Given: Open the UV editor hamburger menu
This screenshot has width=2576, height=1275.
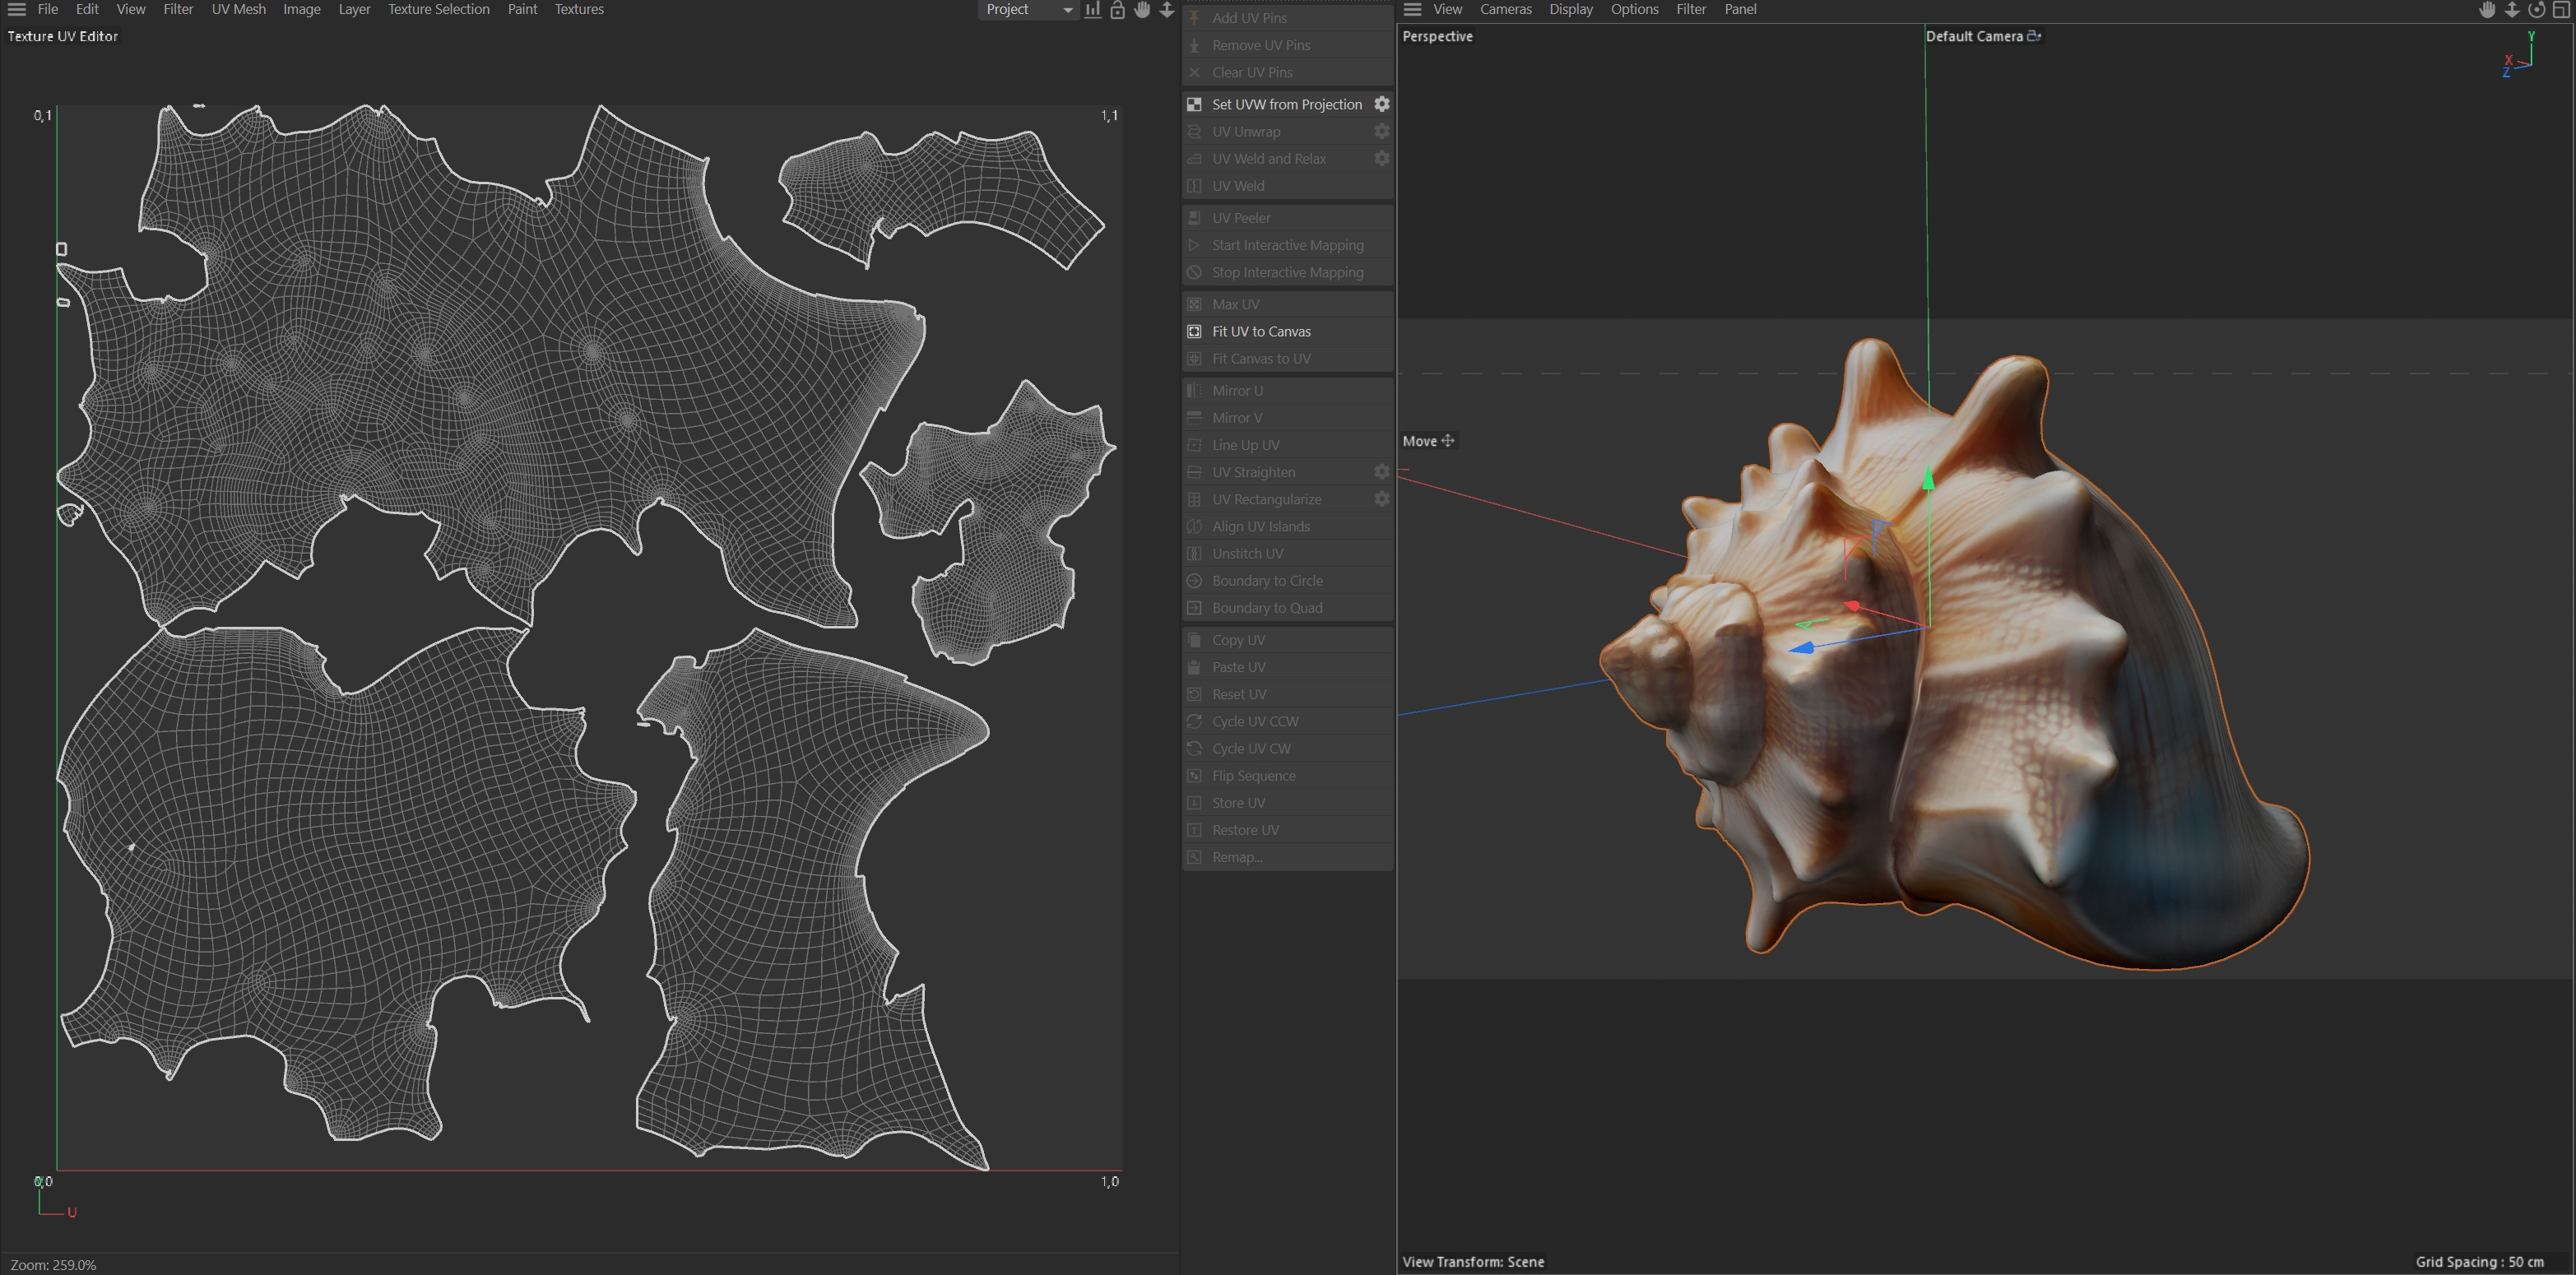Looking at the screenshot, I should pos(16,10).
